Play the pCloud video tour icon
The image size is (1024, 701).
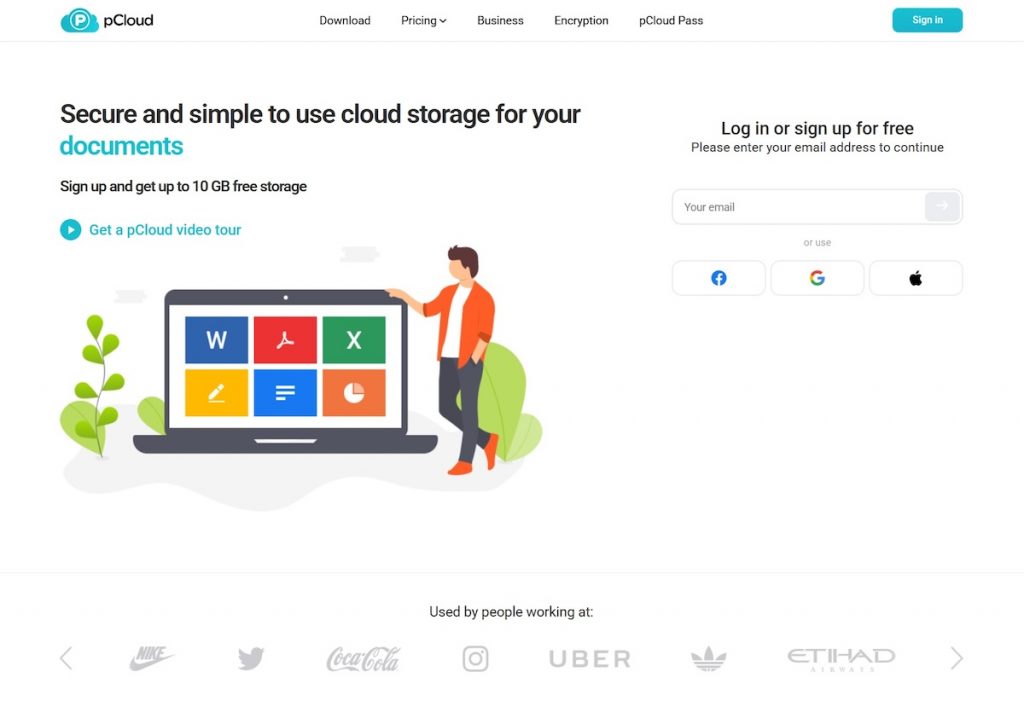pos(71,230)
